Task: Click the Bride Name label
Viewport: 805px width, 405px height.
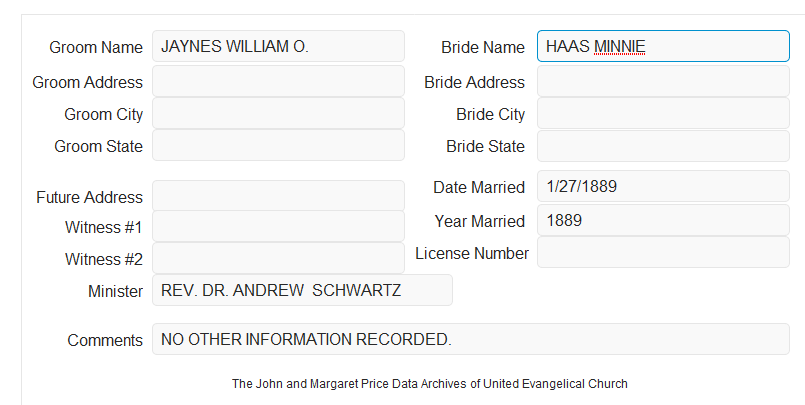Action: [x=483, y=47]
